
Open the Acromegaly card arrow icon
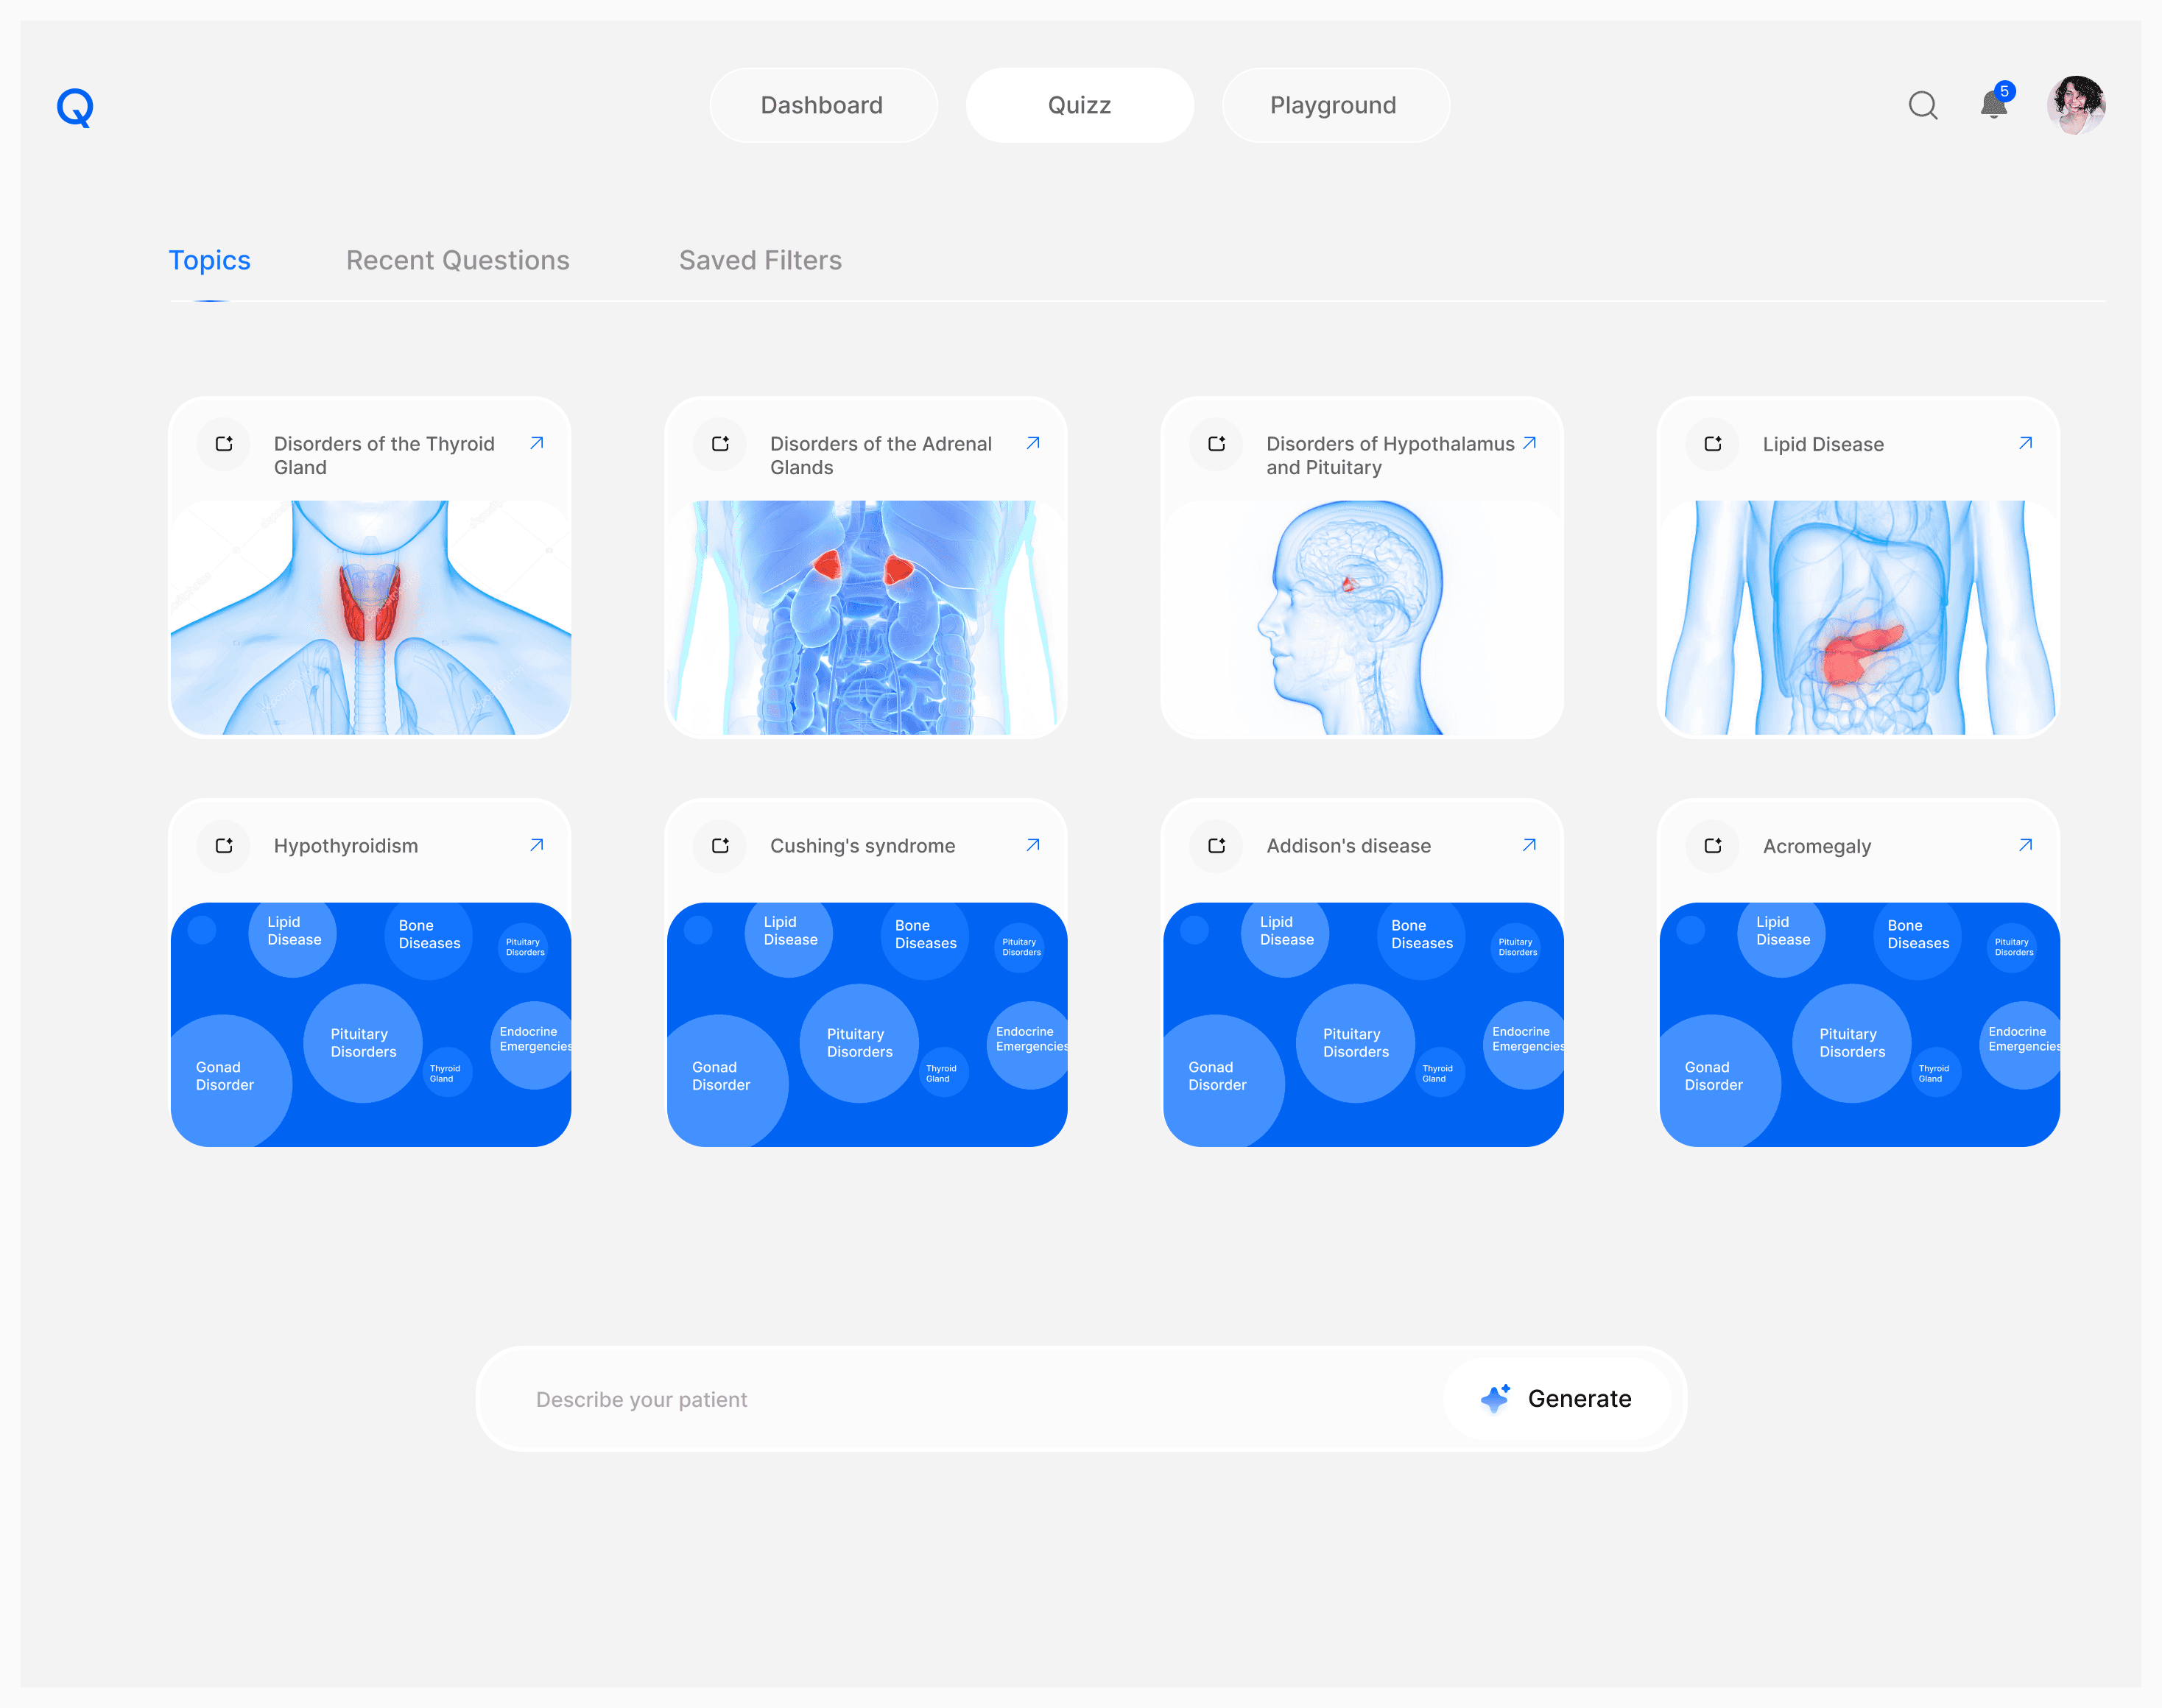coord(2025,845)
